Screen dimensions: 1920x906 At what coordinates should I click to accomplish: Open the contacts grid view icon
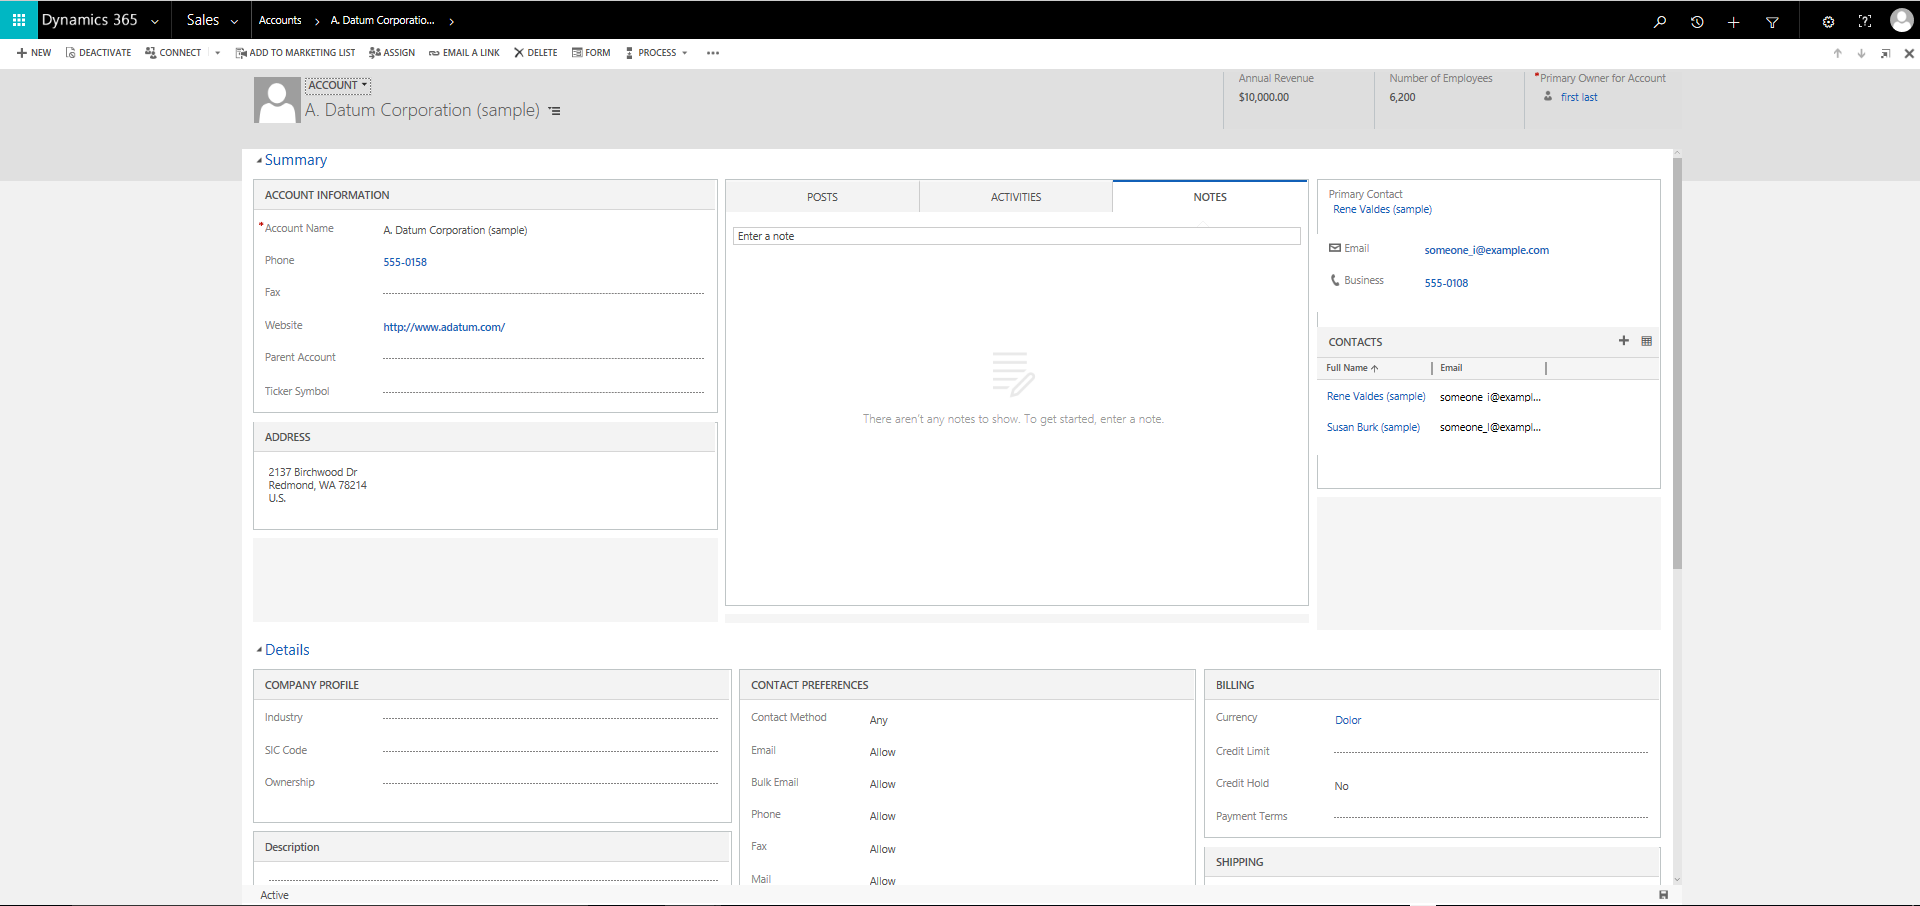click(x=1646, y=341)
